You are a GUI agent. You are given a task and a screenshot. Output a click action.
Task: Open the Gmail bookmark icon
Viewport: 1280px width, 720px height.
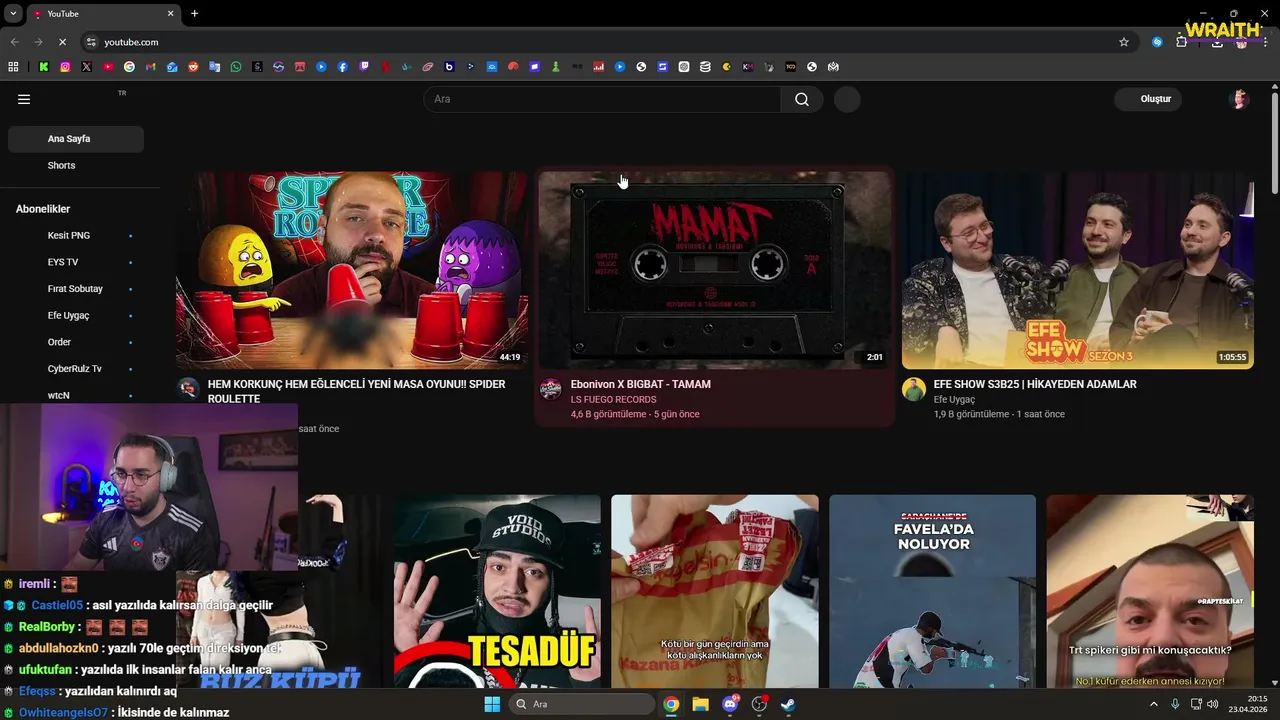(151, 67)
